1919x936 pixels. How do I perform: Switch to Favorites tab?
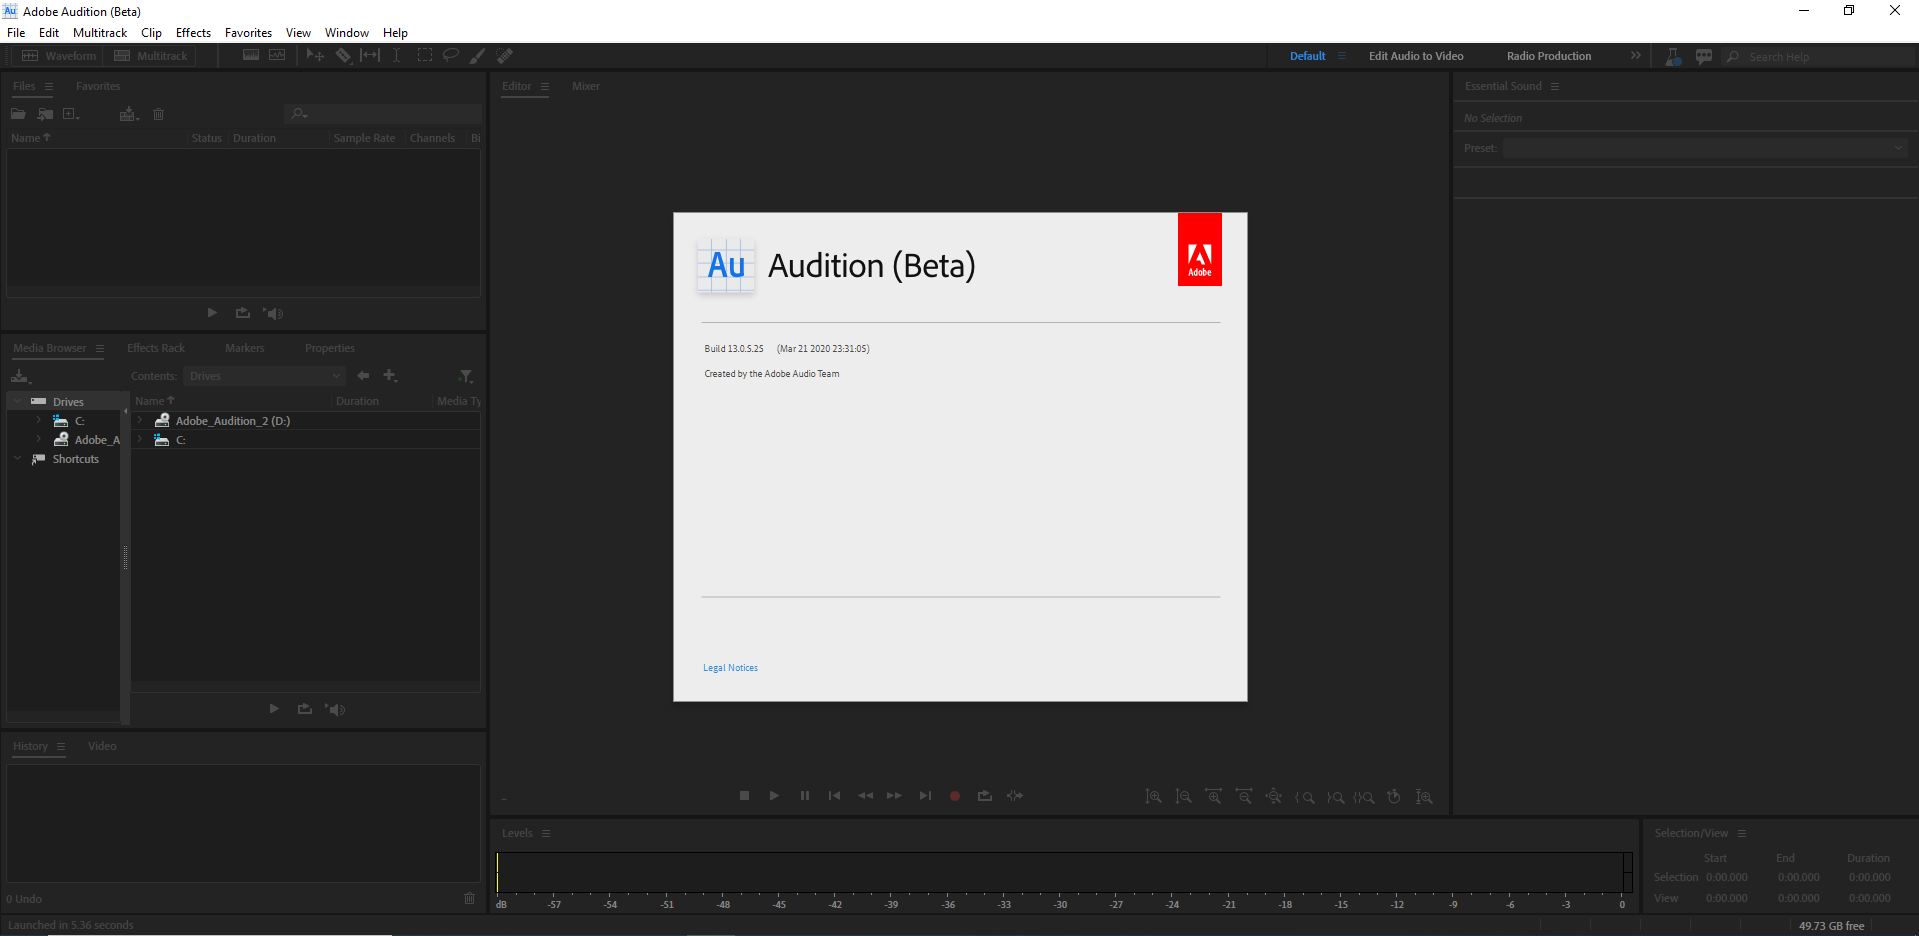point(98,86)
